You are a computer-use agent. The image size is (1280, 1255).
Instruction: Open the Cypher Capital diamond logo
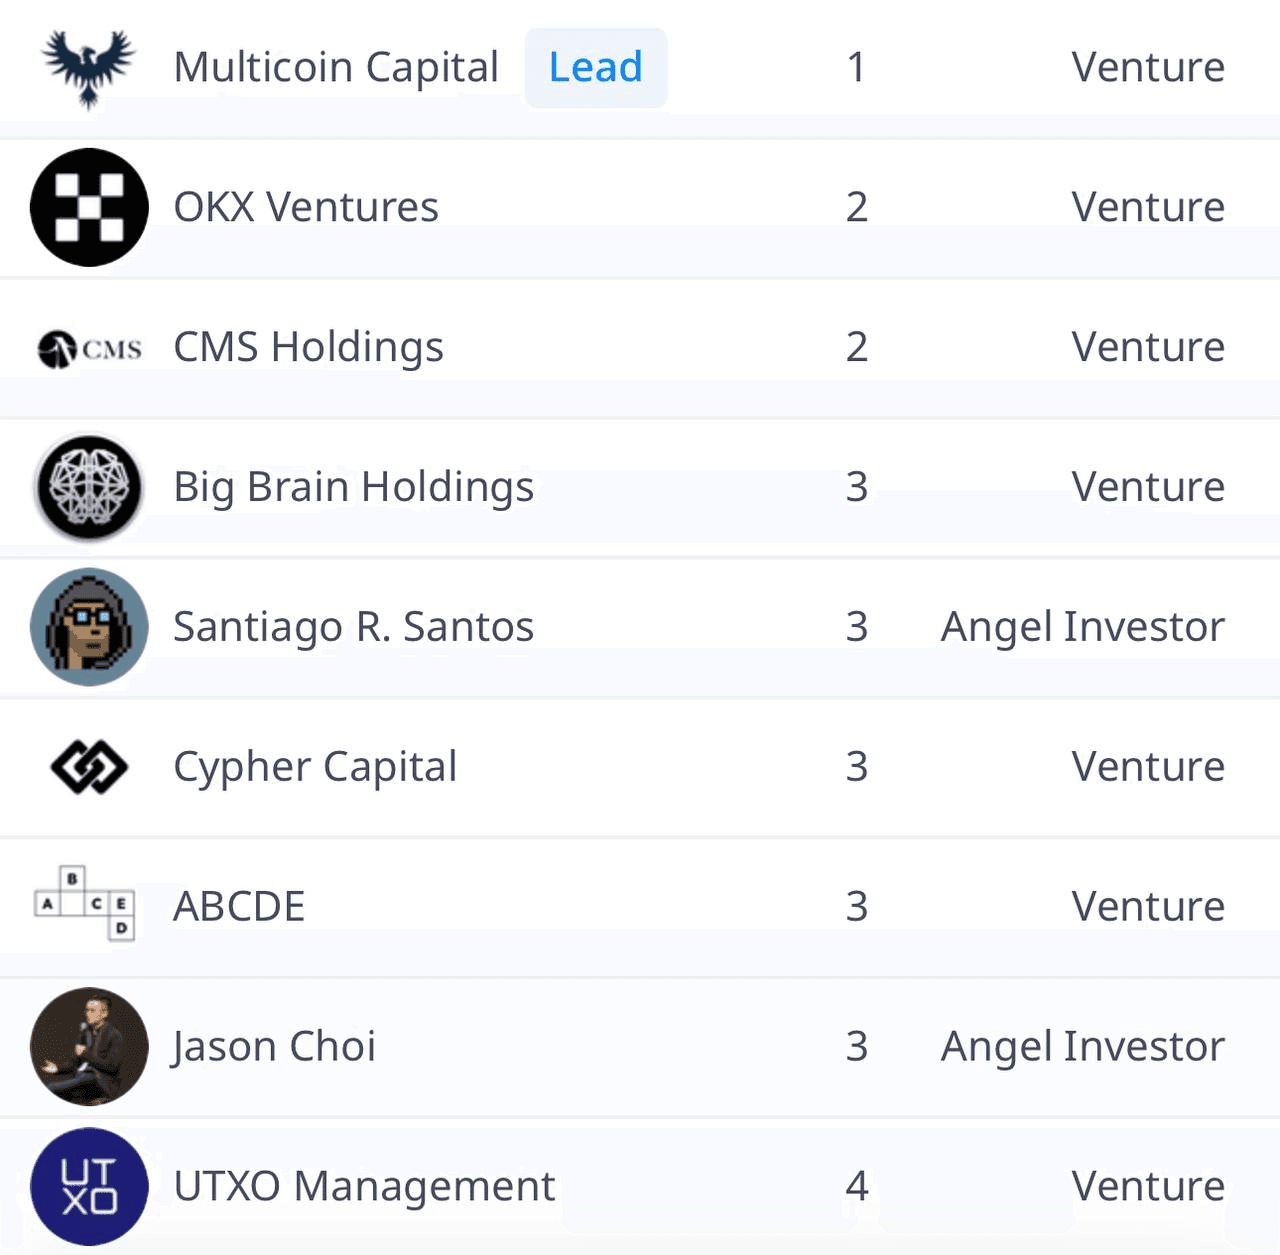pos(89,767)
